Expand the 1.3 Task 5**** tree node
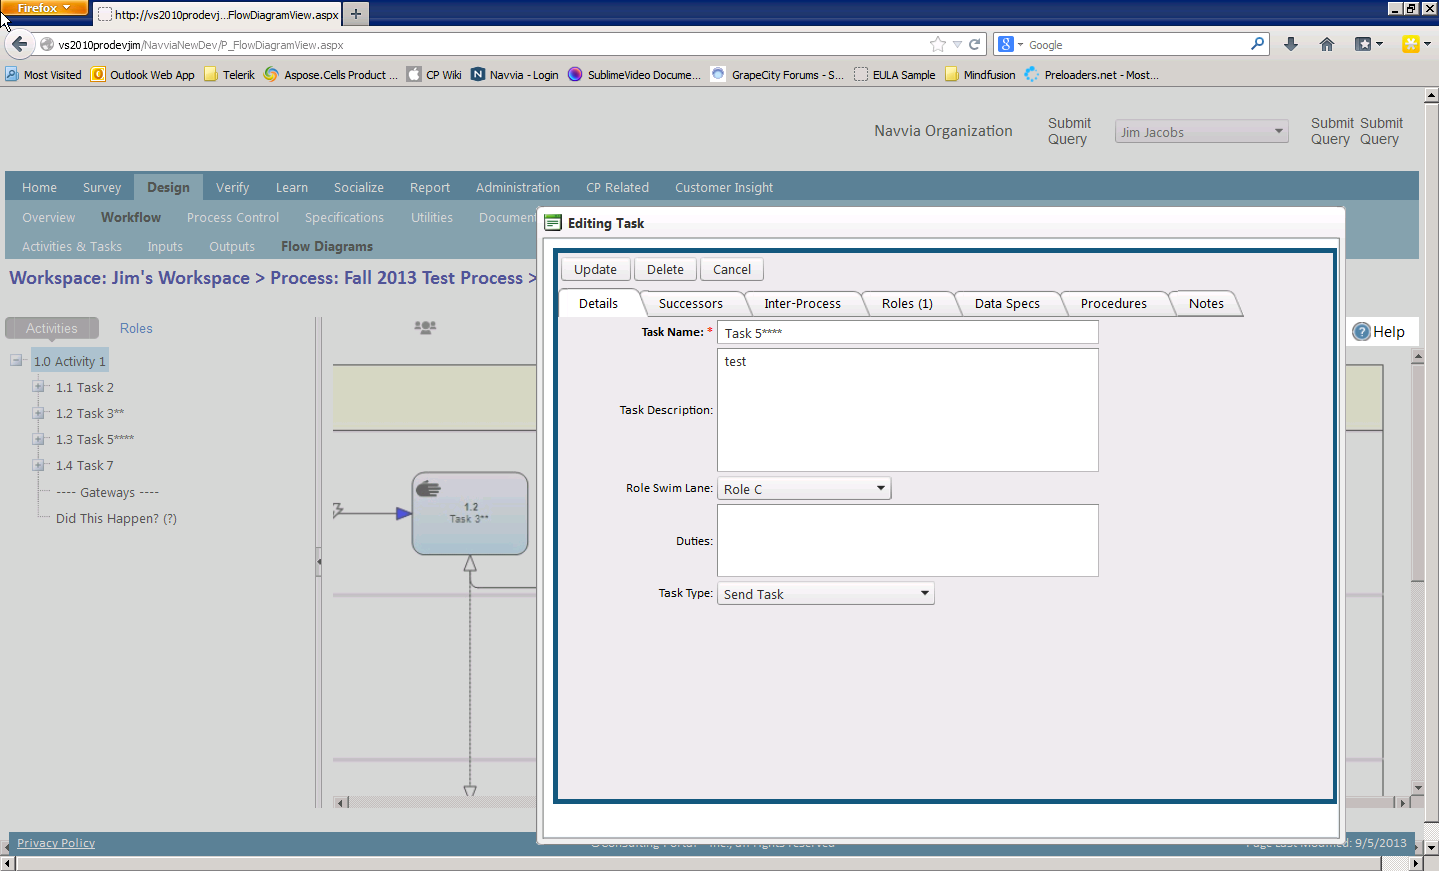 coord(38,439)
